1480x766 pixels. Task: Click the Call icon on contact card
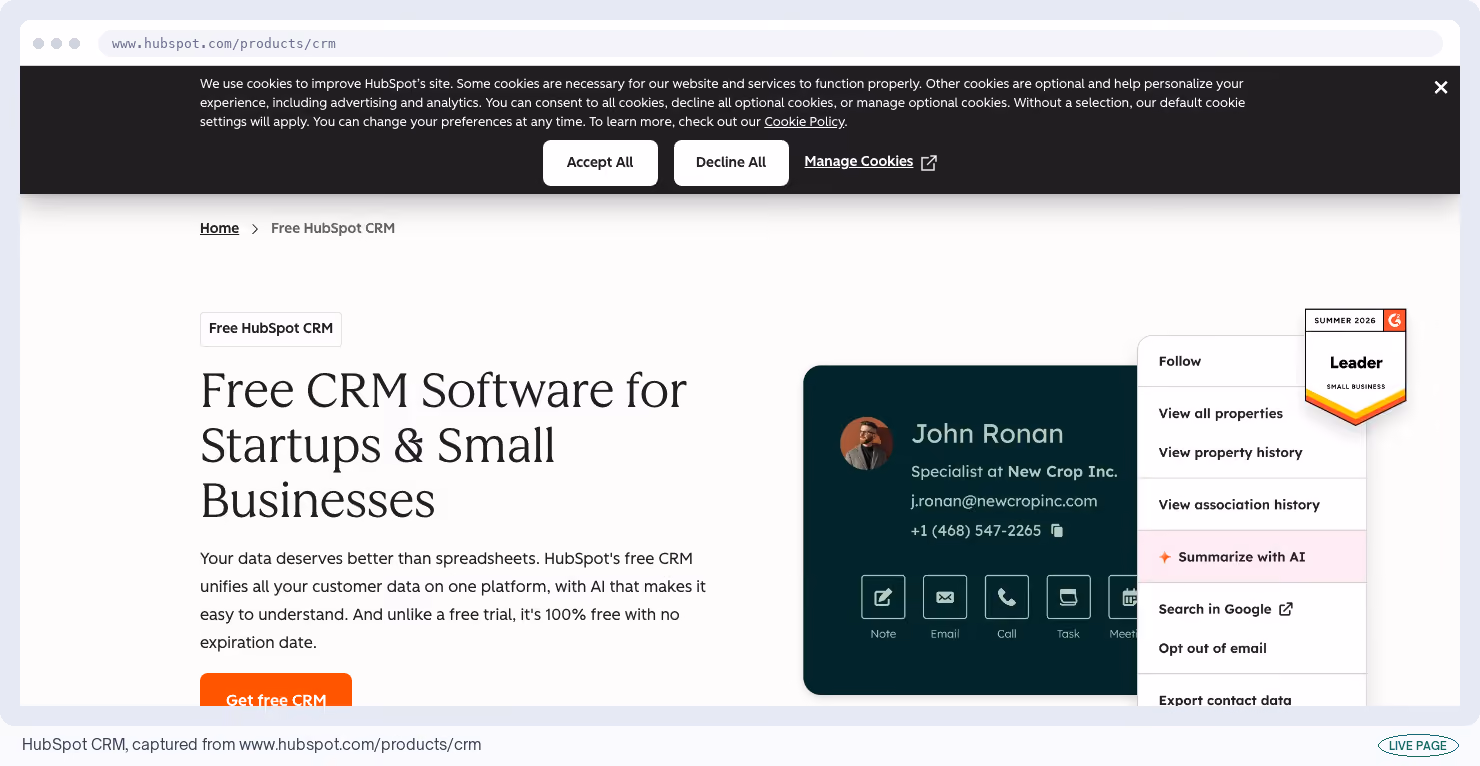(1007, 597)
